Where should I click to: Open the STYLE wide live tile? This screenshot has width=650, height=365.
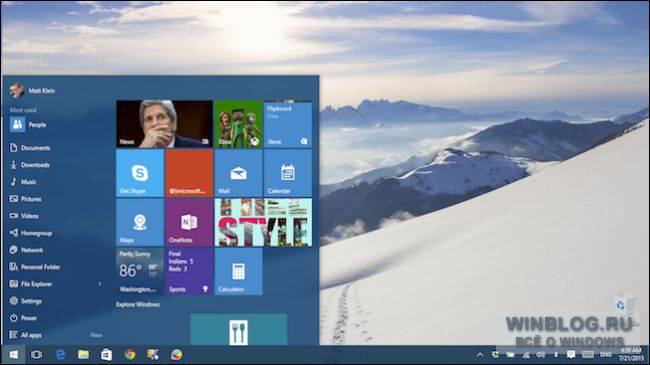263,222
